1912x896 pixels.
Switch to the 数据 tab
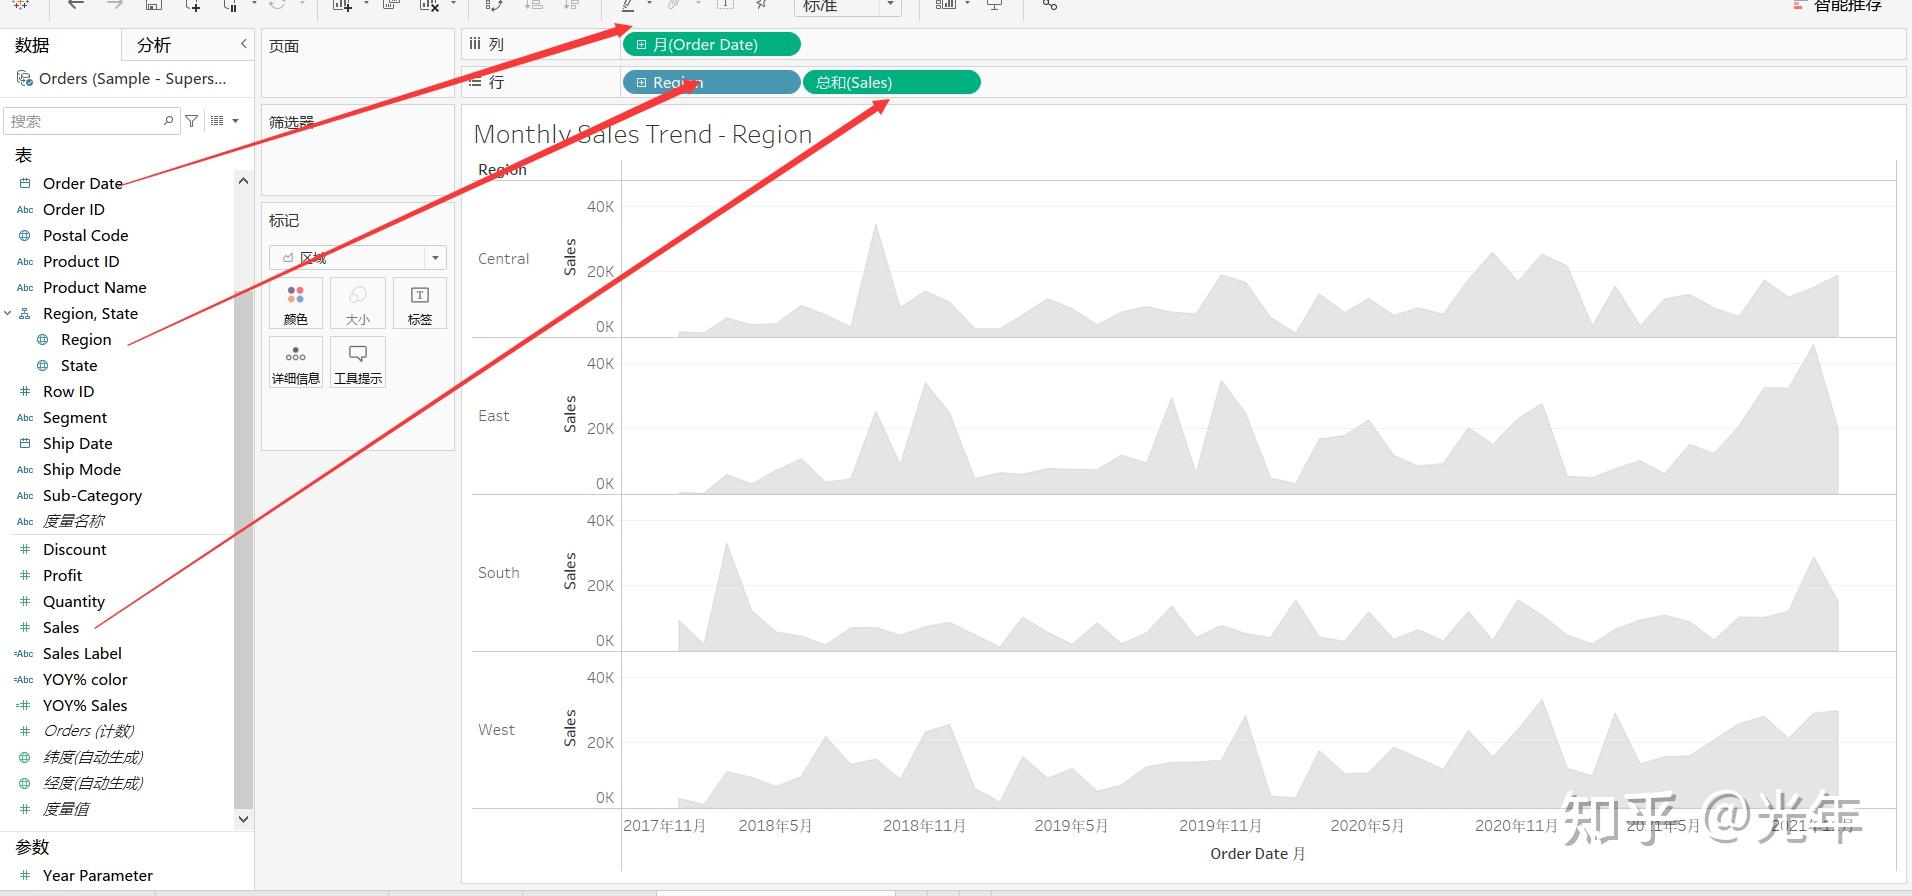click(x=32, y=45)
